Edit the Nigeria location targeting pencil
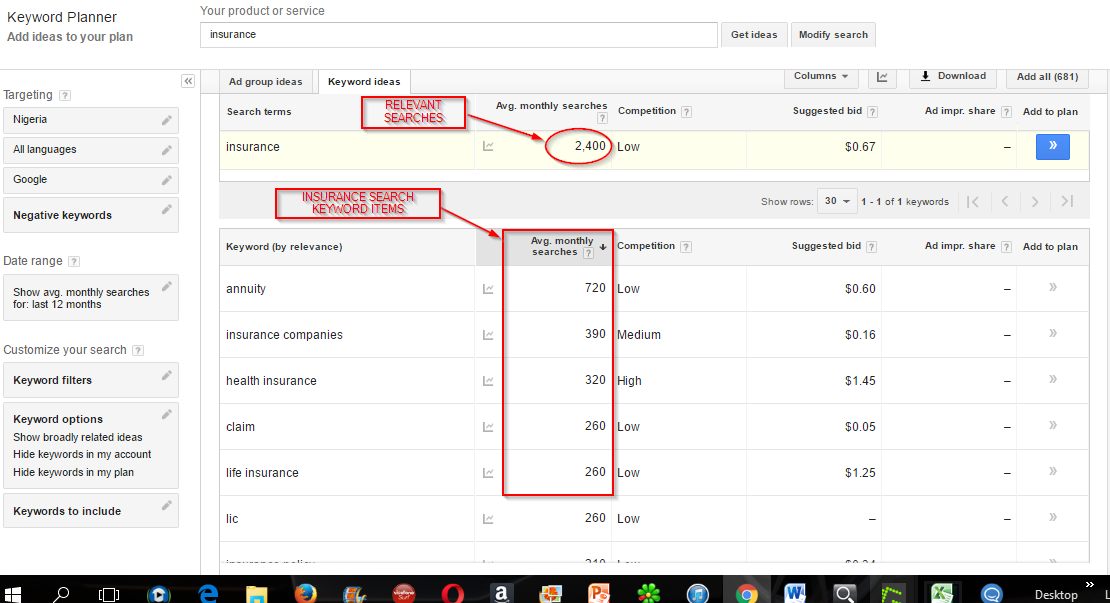Viewport: 1110px width, 603px height. point(167,120)
